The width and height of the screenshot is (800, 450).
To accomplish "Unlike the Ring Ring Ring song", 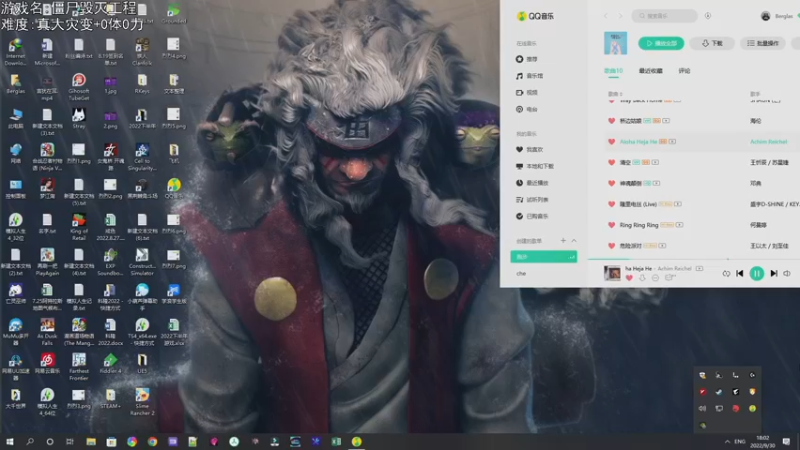I will click(611, 225).
